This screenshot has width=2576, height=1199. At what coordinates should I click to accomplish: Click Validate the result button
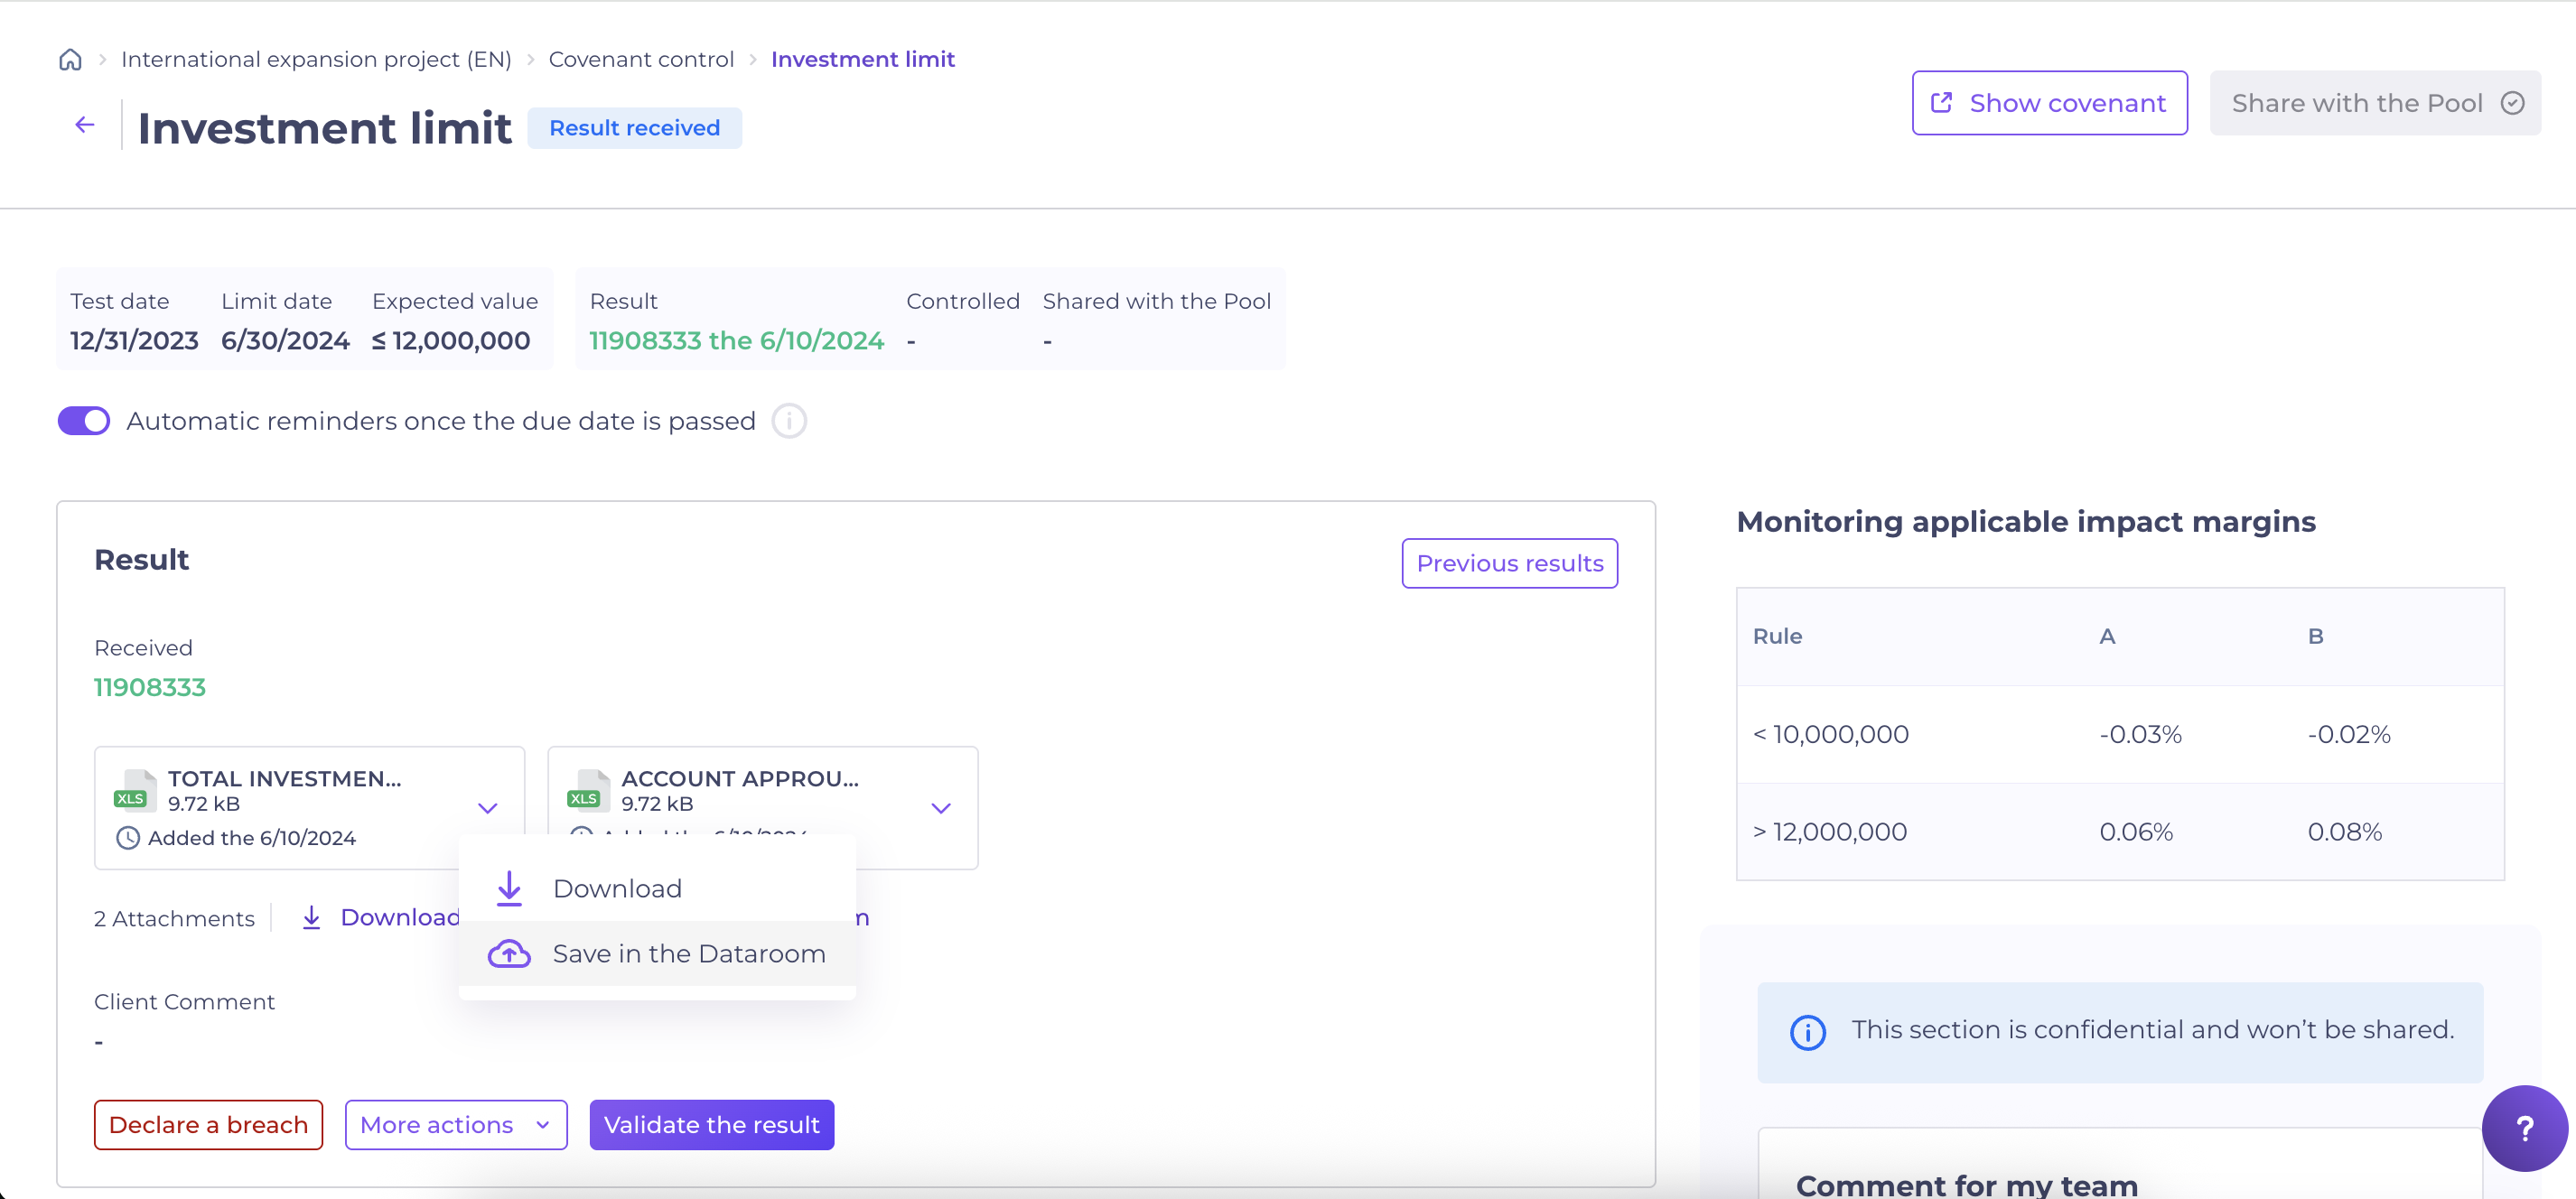711,1125
